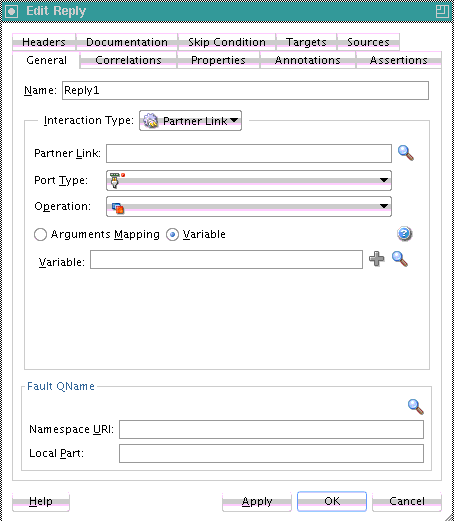Switch to the Correlations tab
Viewport: 454px width, 521px height.
coord(128,60)
